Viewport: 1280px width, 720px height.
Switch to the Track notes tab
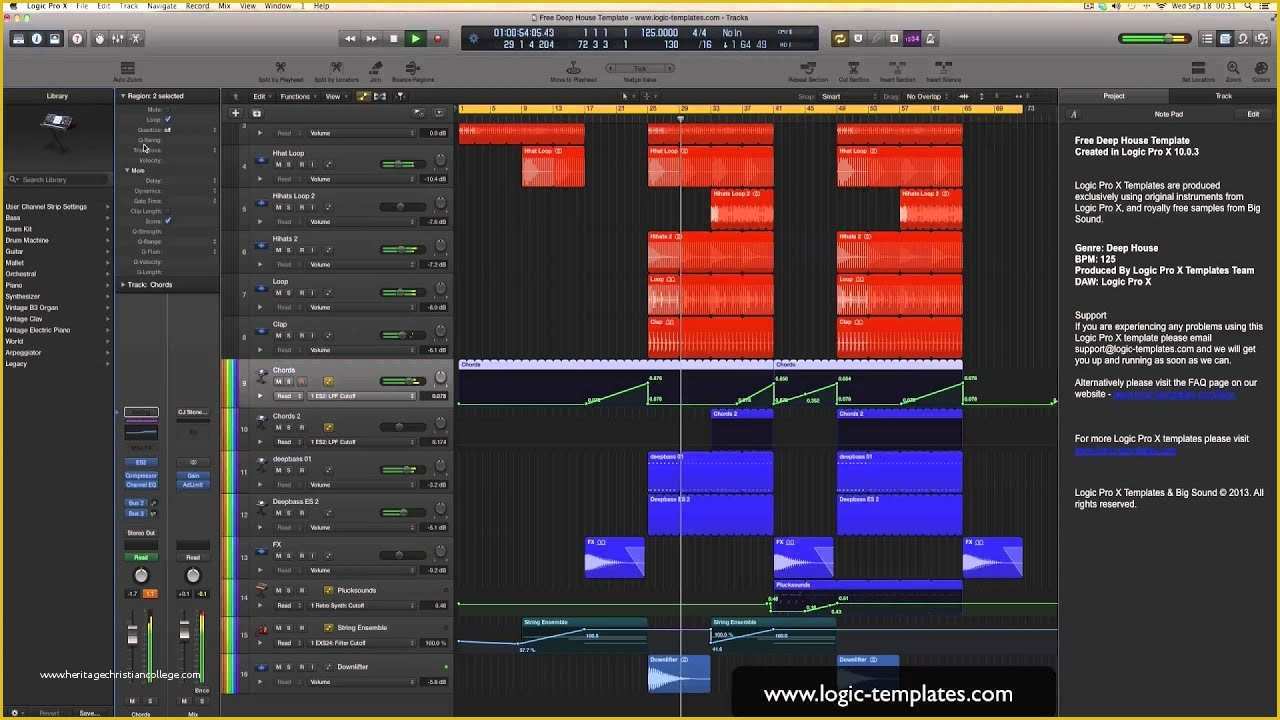point(1223,96)
